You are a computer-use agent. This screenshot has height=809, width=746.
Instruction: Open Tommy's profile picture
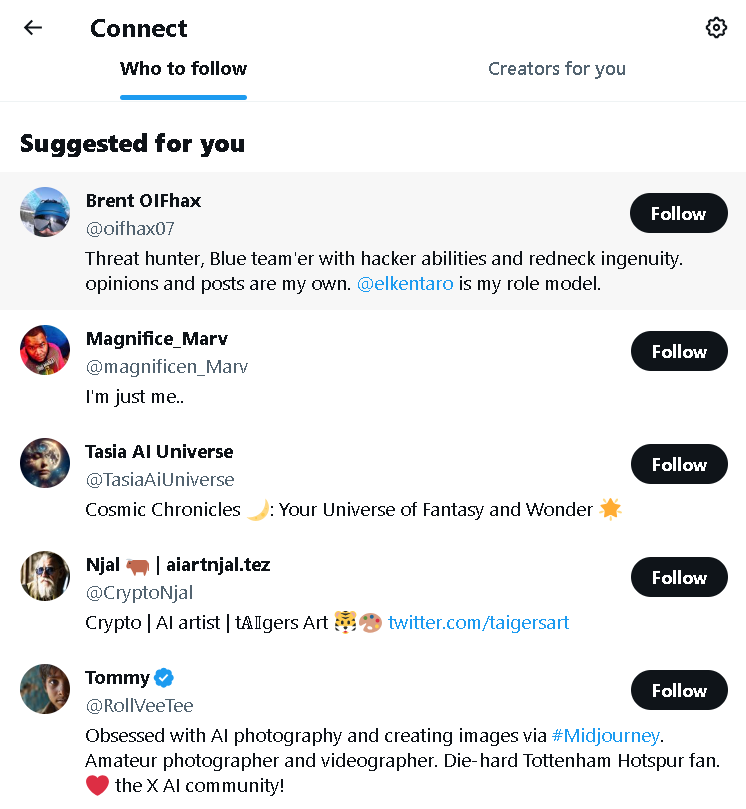pyautogui.click(x=45, y=689)
